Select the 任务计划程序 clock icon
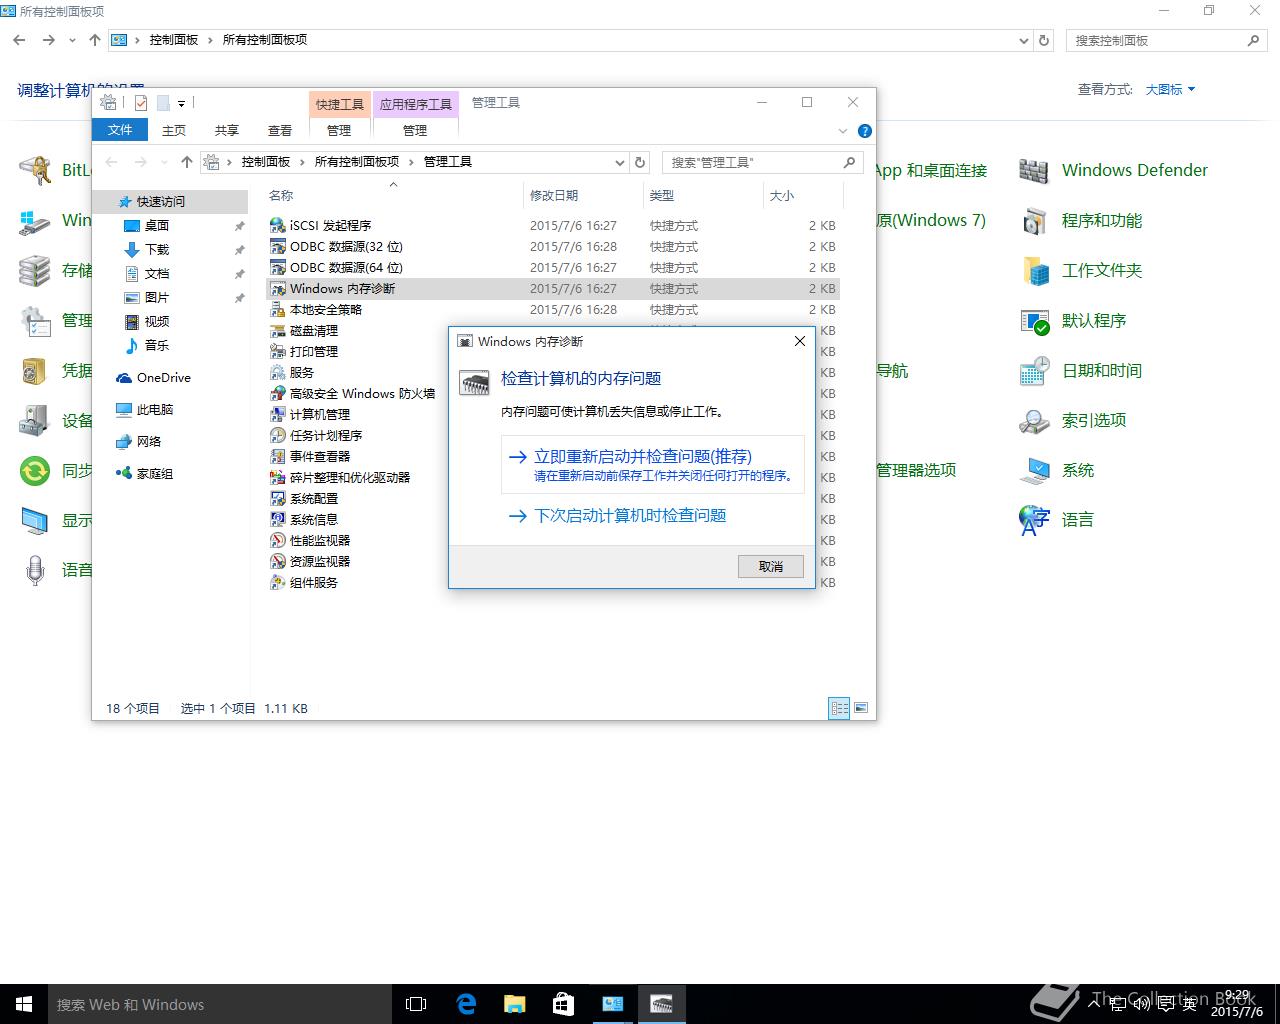The image size is (1280, 1024). 278,435
